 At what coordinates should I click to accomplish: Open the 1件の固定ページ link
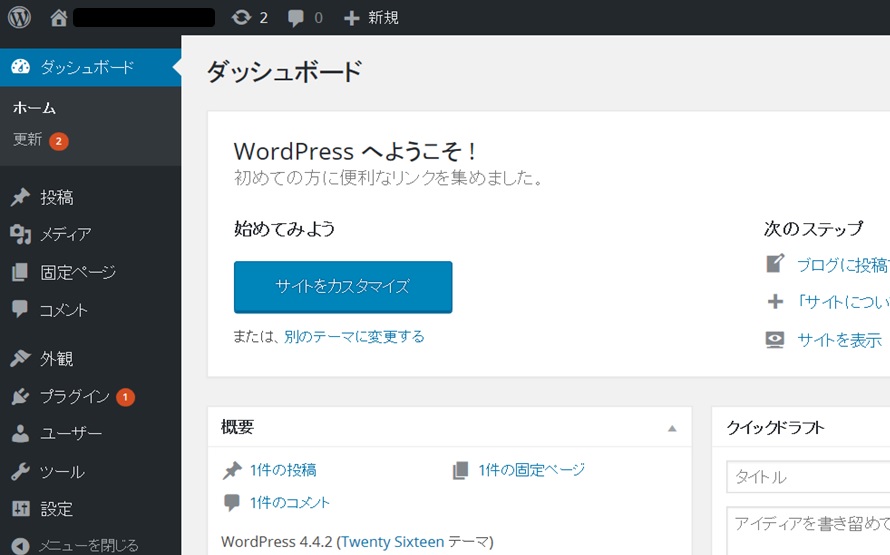[531, 470]
